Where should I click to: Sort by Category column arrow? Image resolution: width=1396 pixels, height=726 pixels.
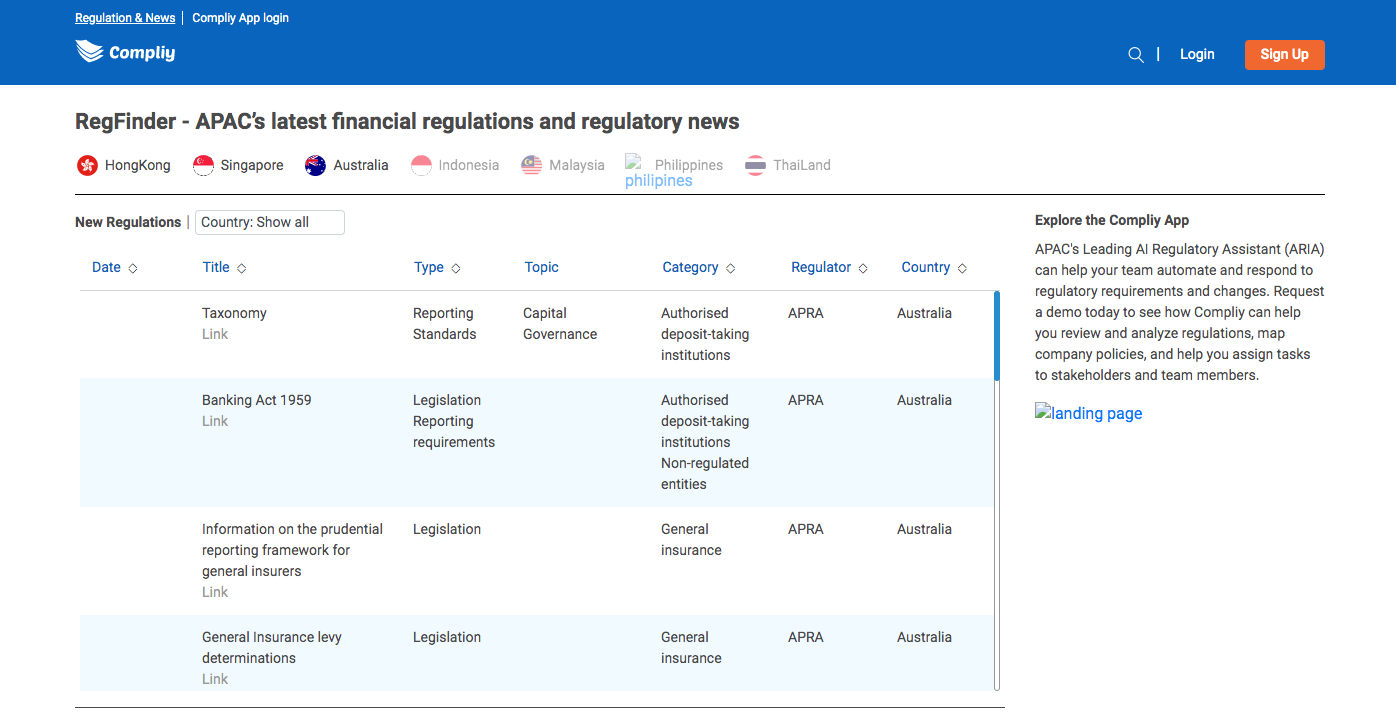pyautogui.click(x=730, y=268)
